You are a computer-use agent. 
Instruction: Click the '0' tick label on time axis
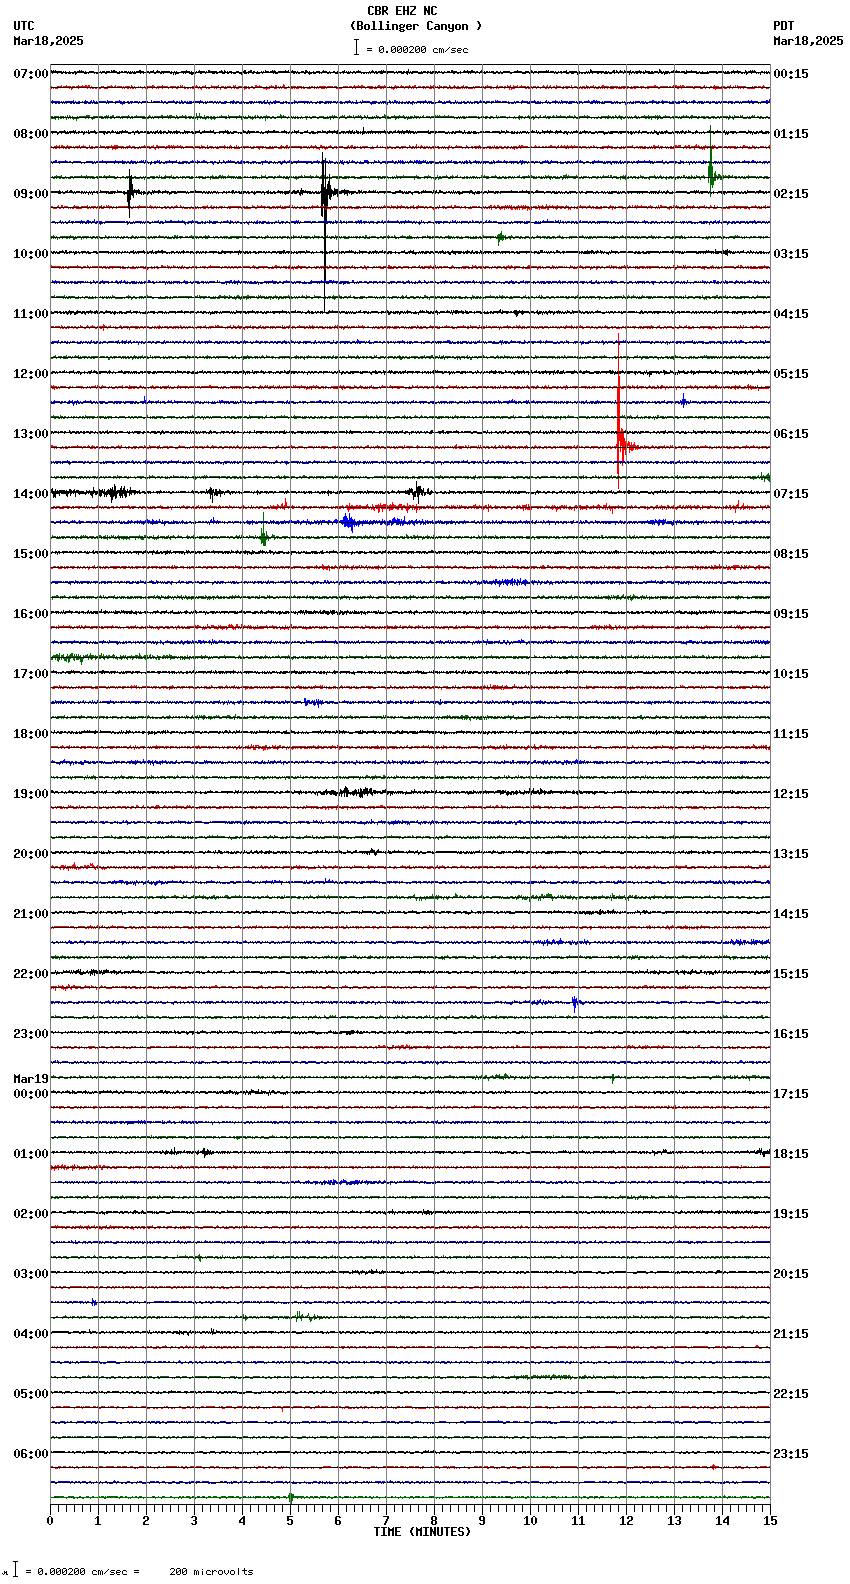(x=50, y=1521)
